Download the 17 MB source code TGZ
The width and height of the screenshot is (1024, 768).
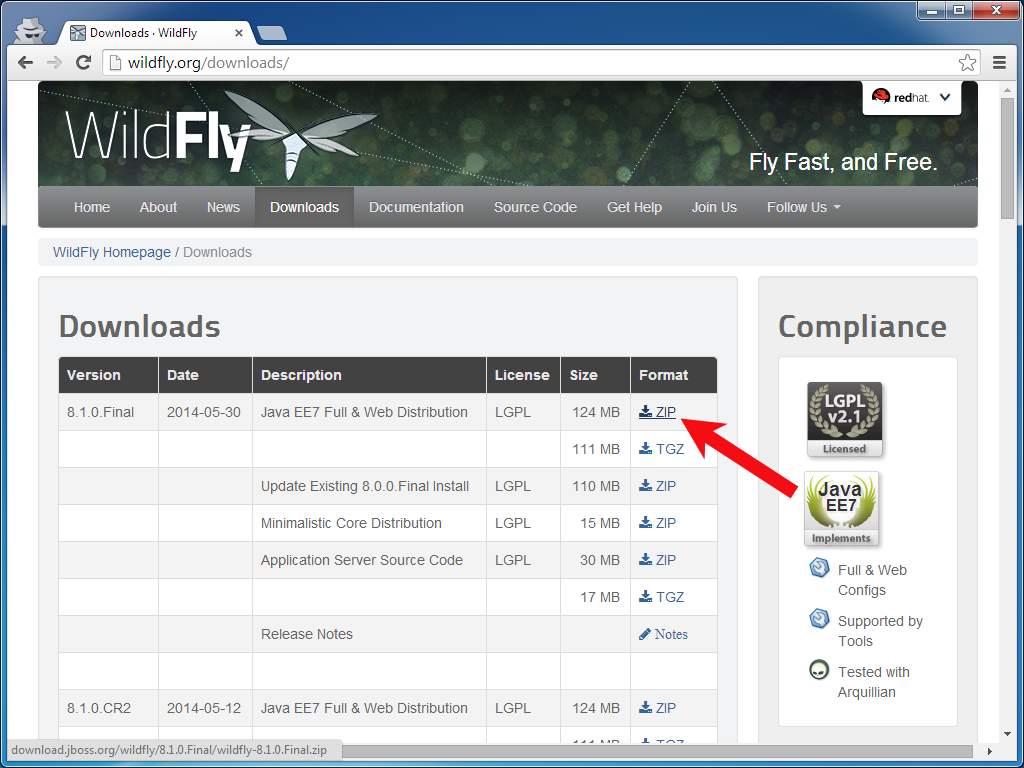coord(662,597)
